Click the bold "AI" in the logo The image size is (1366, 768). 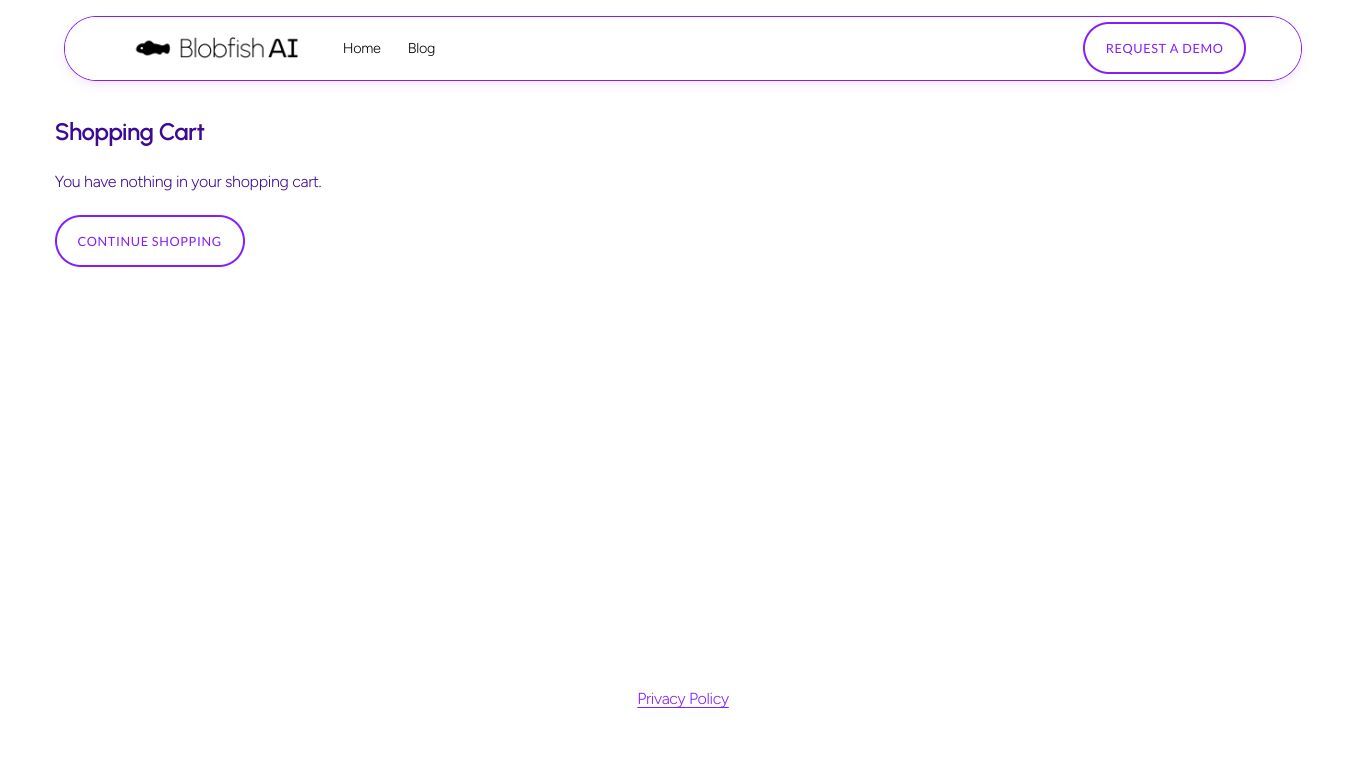283,48
